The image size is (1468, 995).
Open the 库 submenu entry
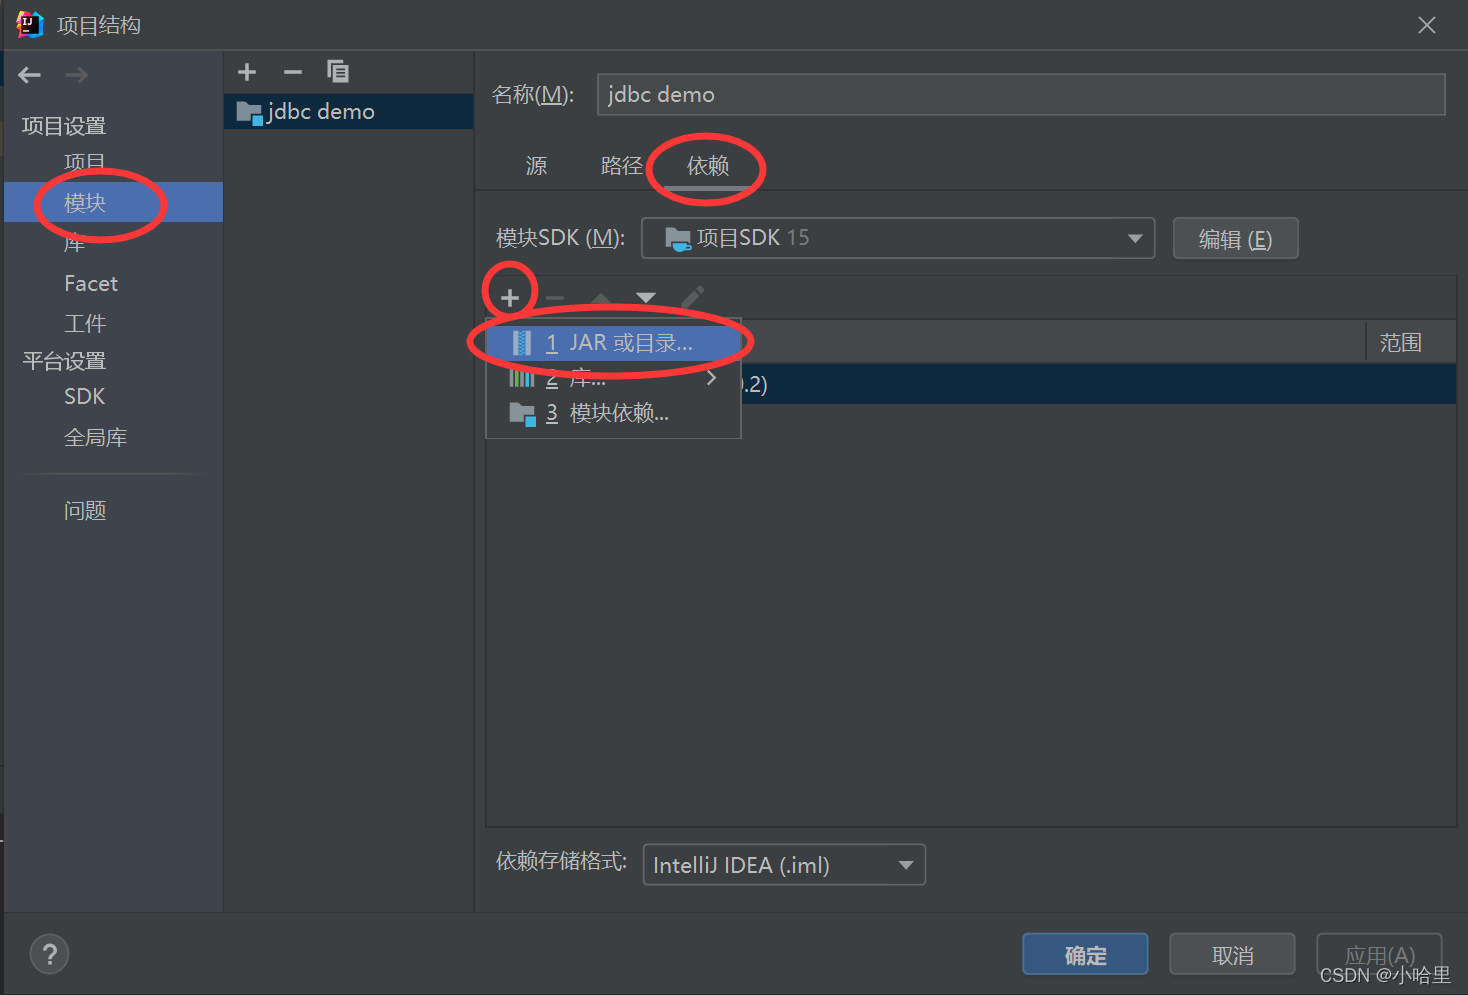coord(613,378)
